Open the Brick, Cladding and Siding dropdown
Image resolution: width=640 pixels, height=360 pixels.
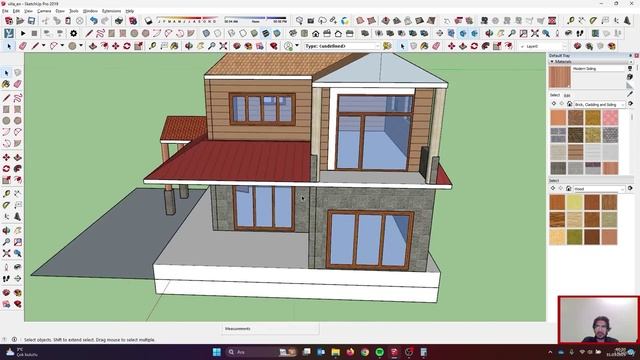point(599,104)
